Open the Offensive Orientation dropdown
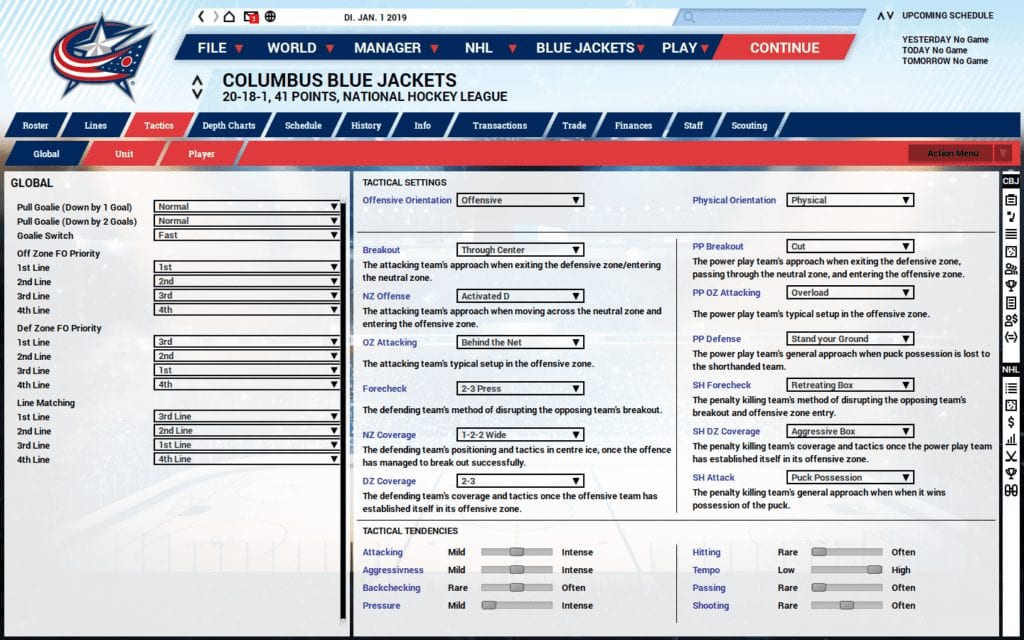This screenshot has height=640, width=1024. point(520,200)
